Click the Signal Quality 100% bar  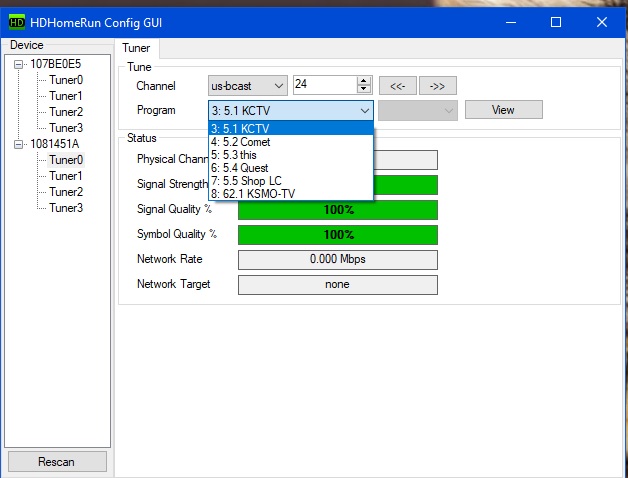338,210
